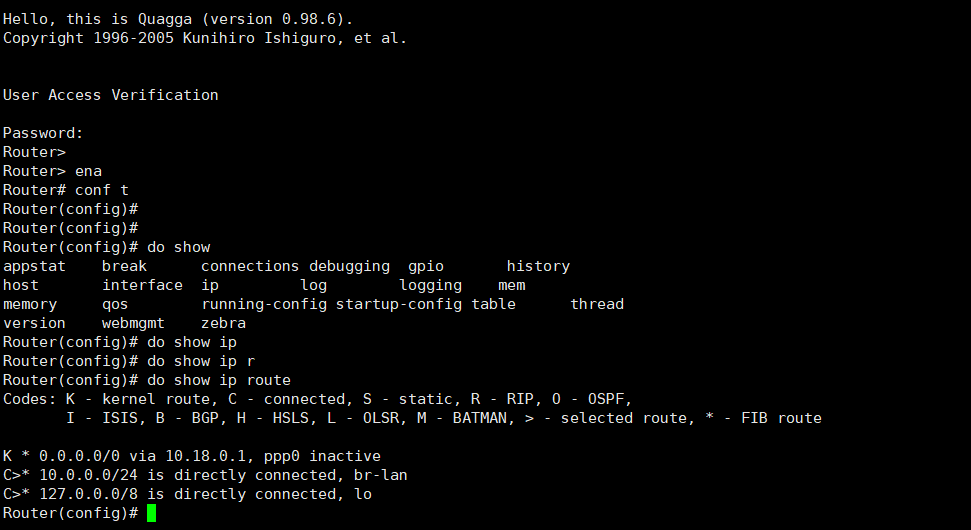
Task: Click the 'running-config' command option
Action: pos(264,304)
